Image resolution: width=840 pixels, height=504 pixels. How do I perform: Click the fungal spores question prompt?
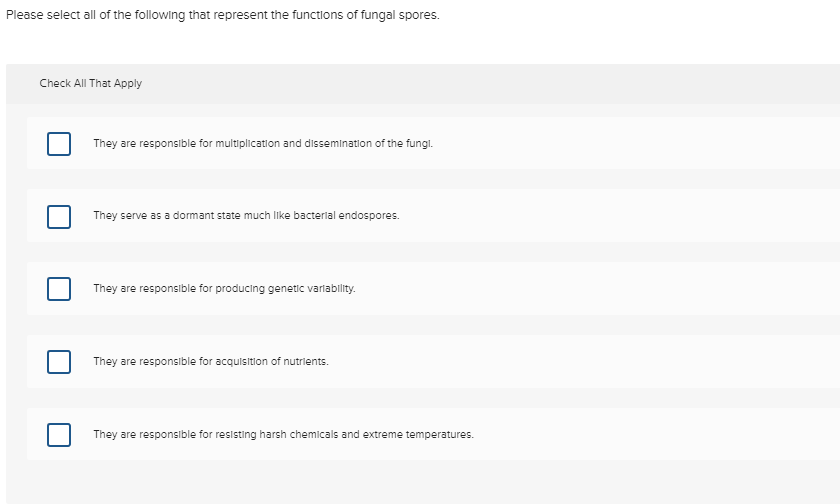click(222, 17)
